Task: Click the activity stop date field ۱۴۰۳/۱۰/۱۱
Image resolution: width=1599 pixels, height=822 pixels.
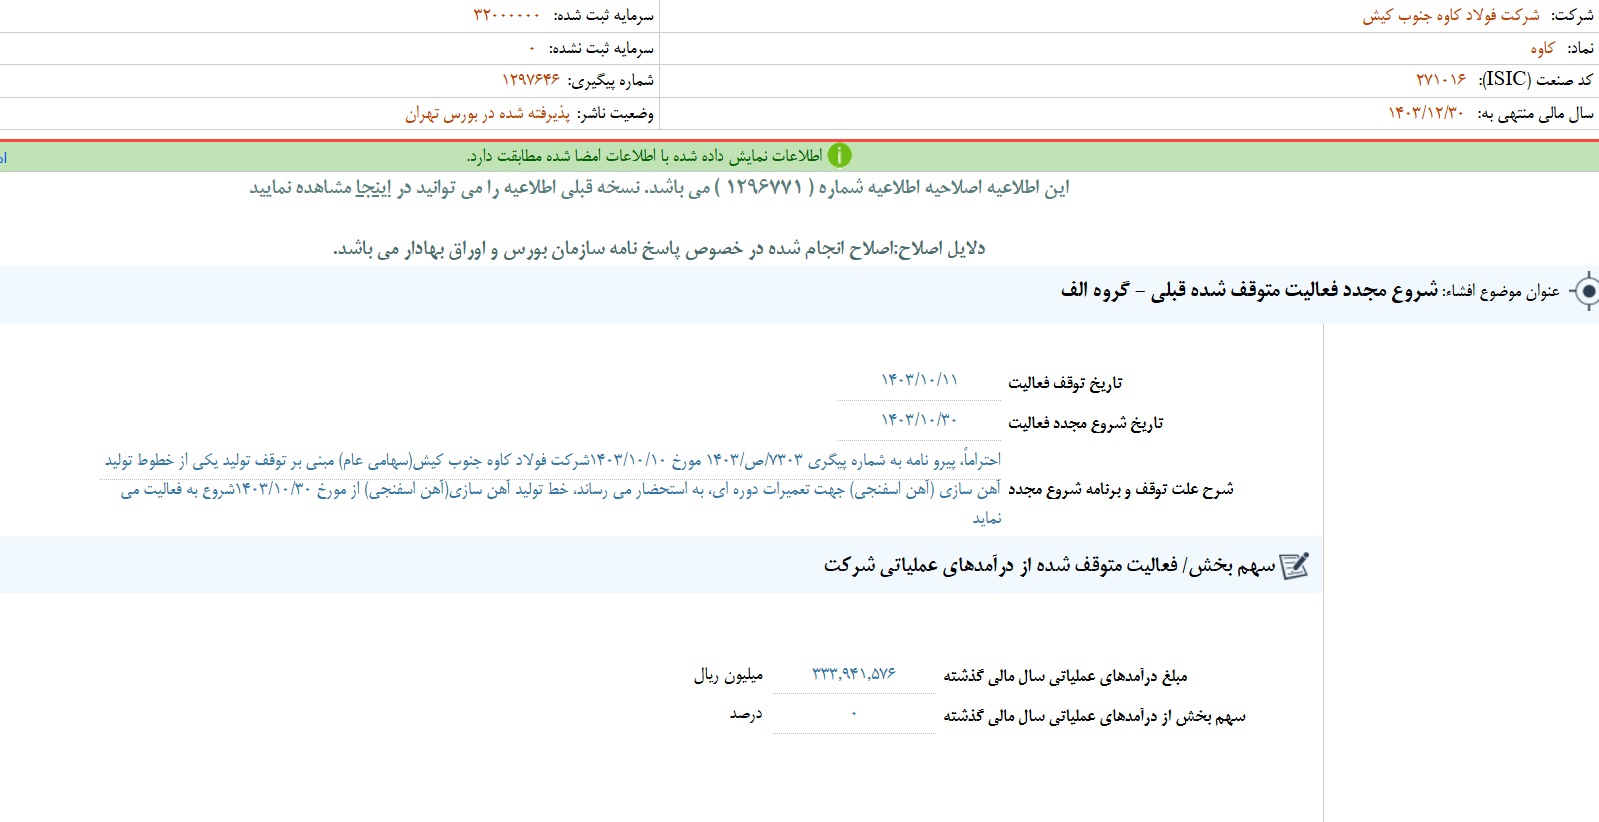Action: (x=919, y=380)
